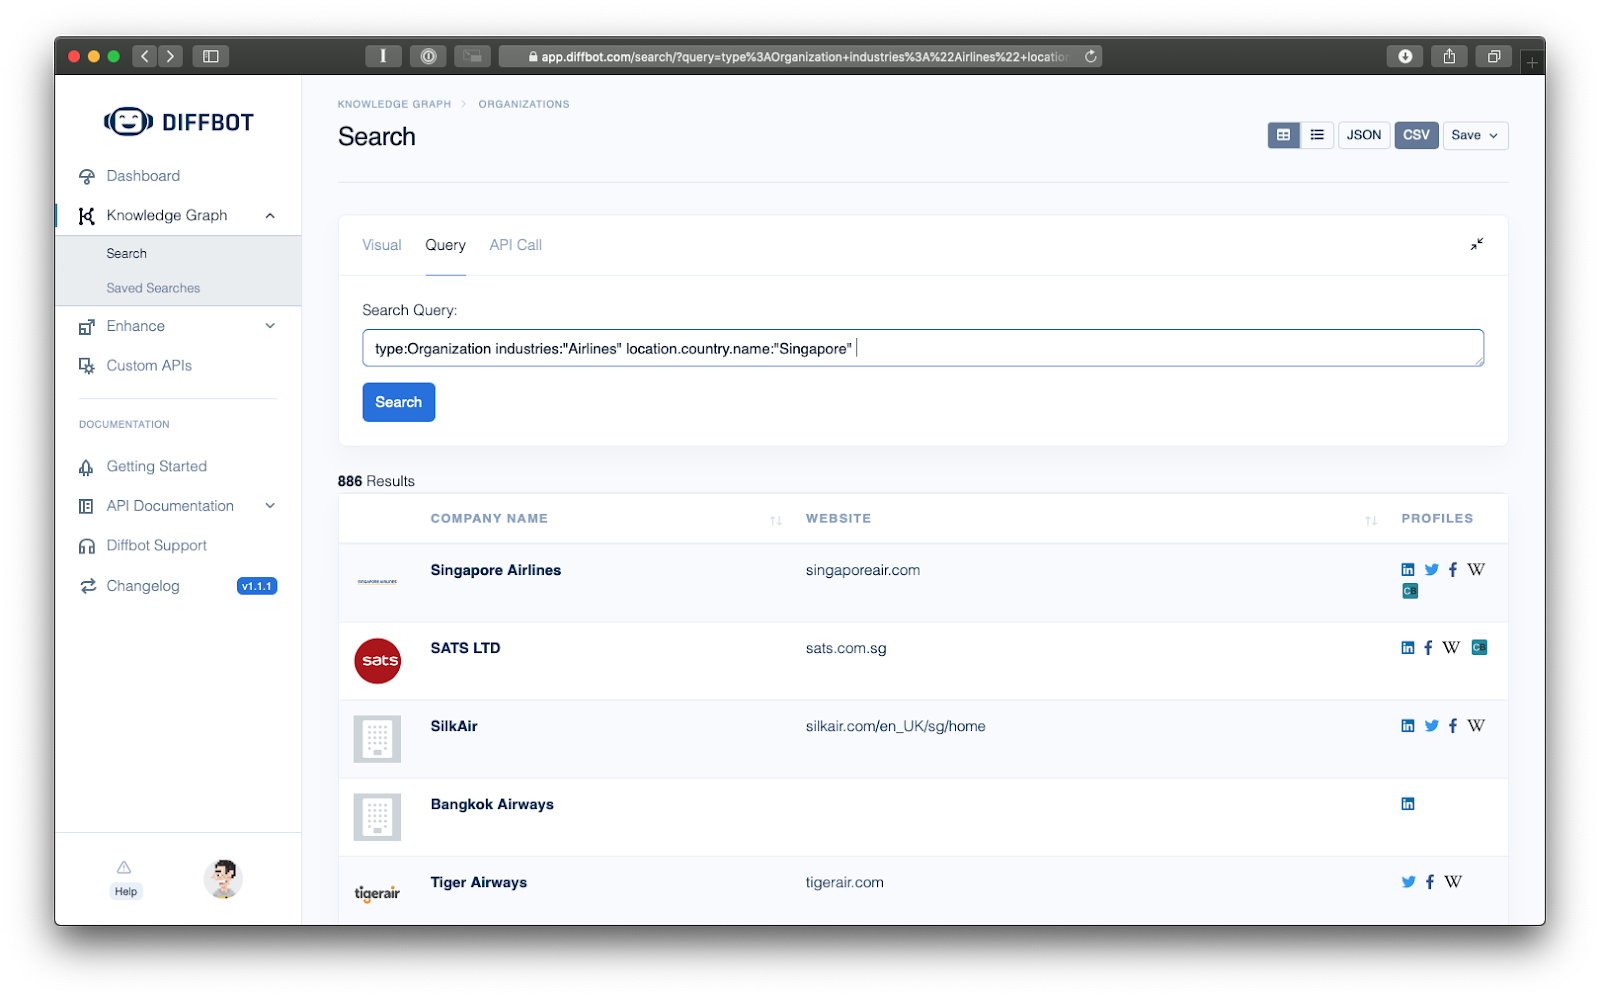Open Tiger Airways Twitter profile

(x=1409, y=882)
